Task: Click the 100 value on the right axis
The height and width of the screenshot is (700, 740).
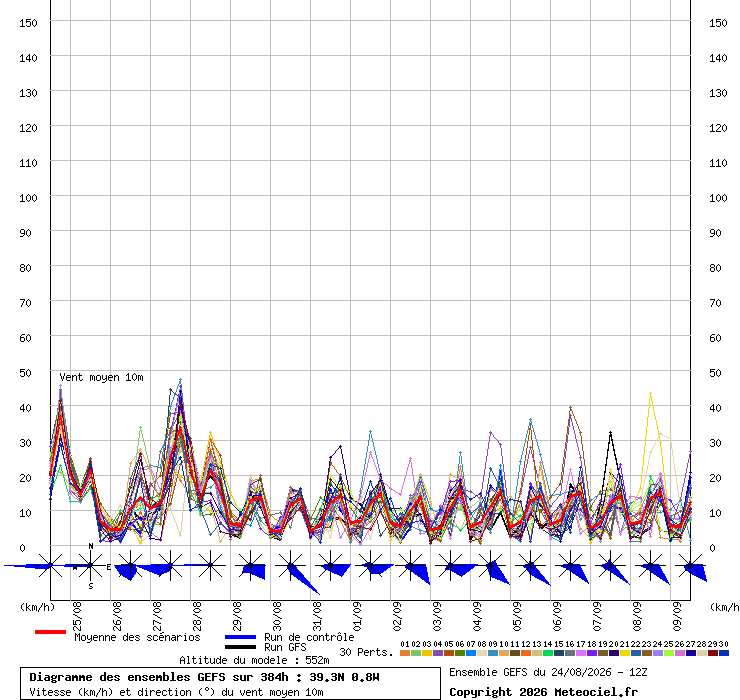Action: (x=718, y=198)
